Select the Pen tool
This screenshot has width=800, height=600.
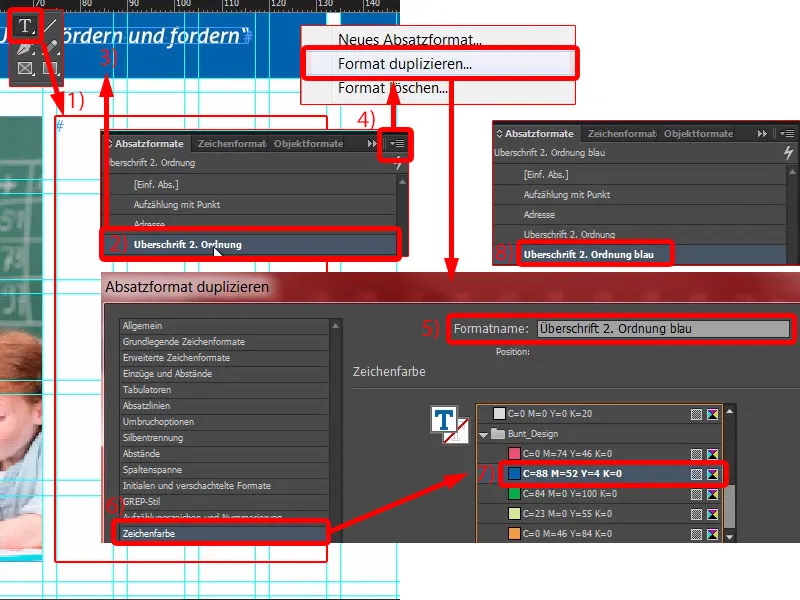tap(24, 48)
